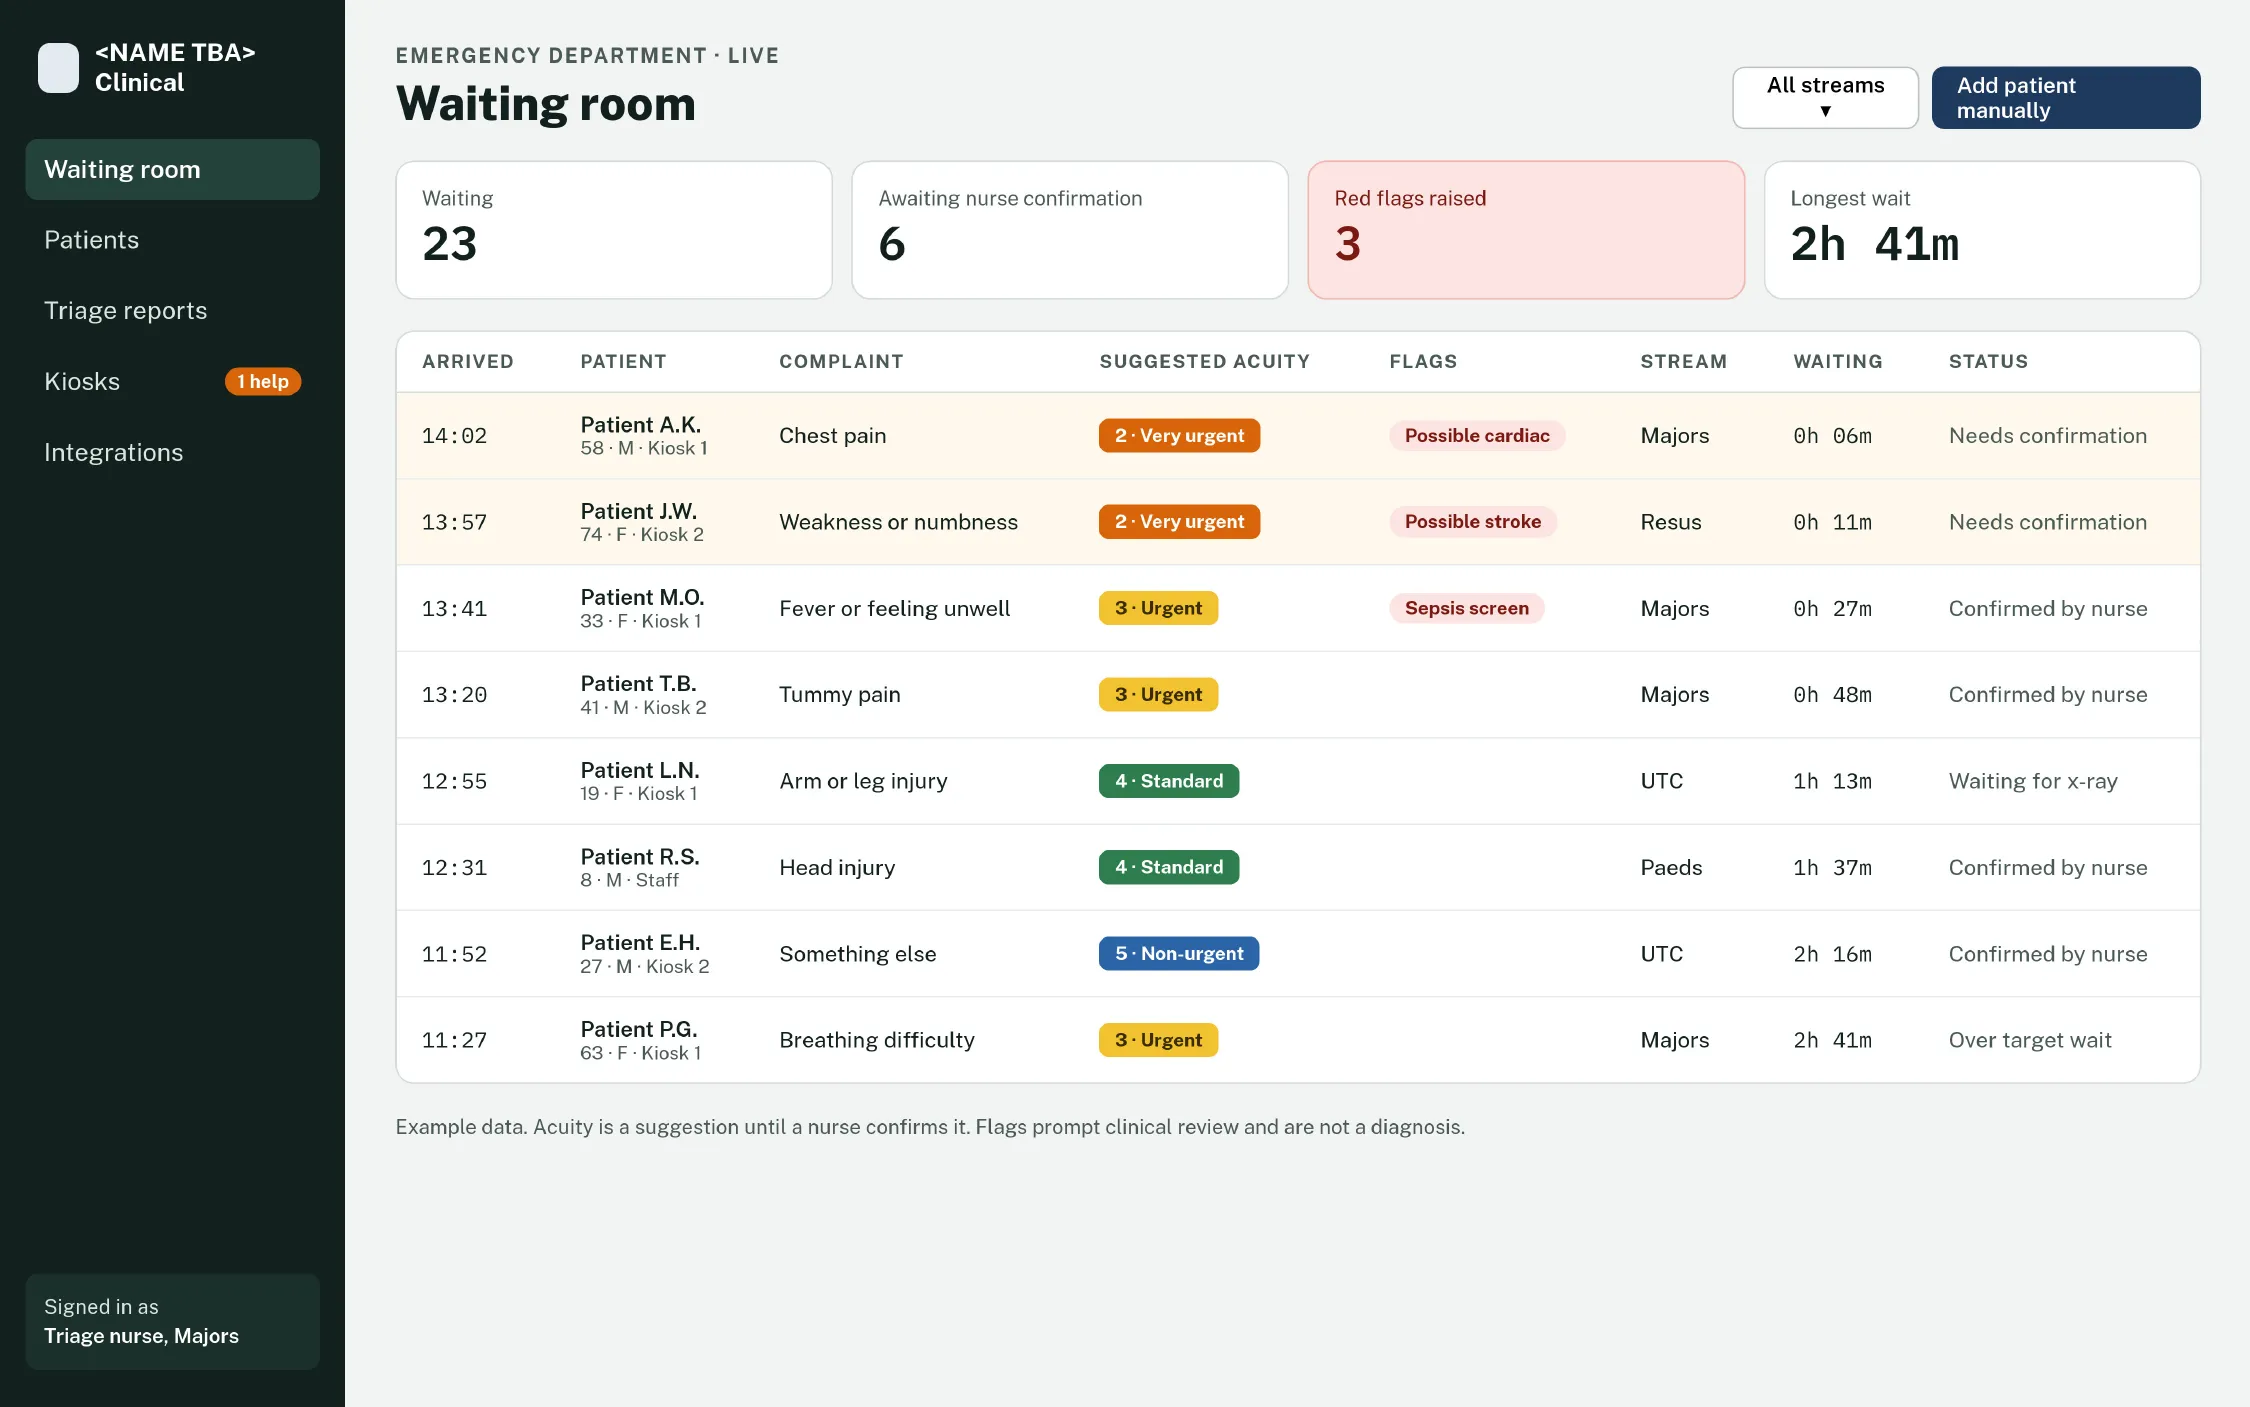Click Standard badge for Head injury
The height and width of the screenshot is (1407, 2250).
pyautogui.click(x=1169, y=867)
